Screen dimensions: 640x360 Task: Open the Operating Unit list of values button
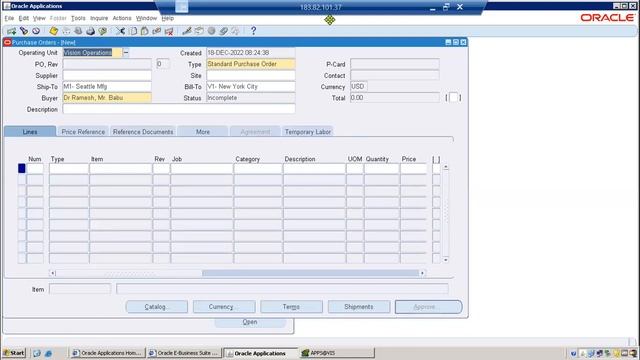(126, 52)
